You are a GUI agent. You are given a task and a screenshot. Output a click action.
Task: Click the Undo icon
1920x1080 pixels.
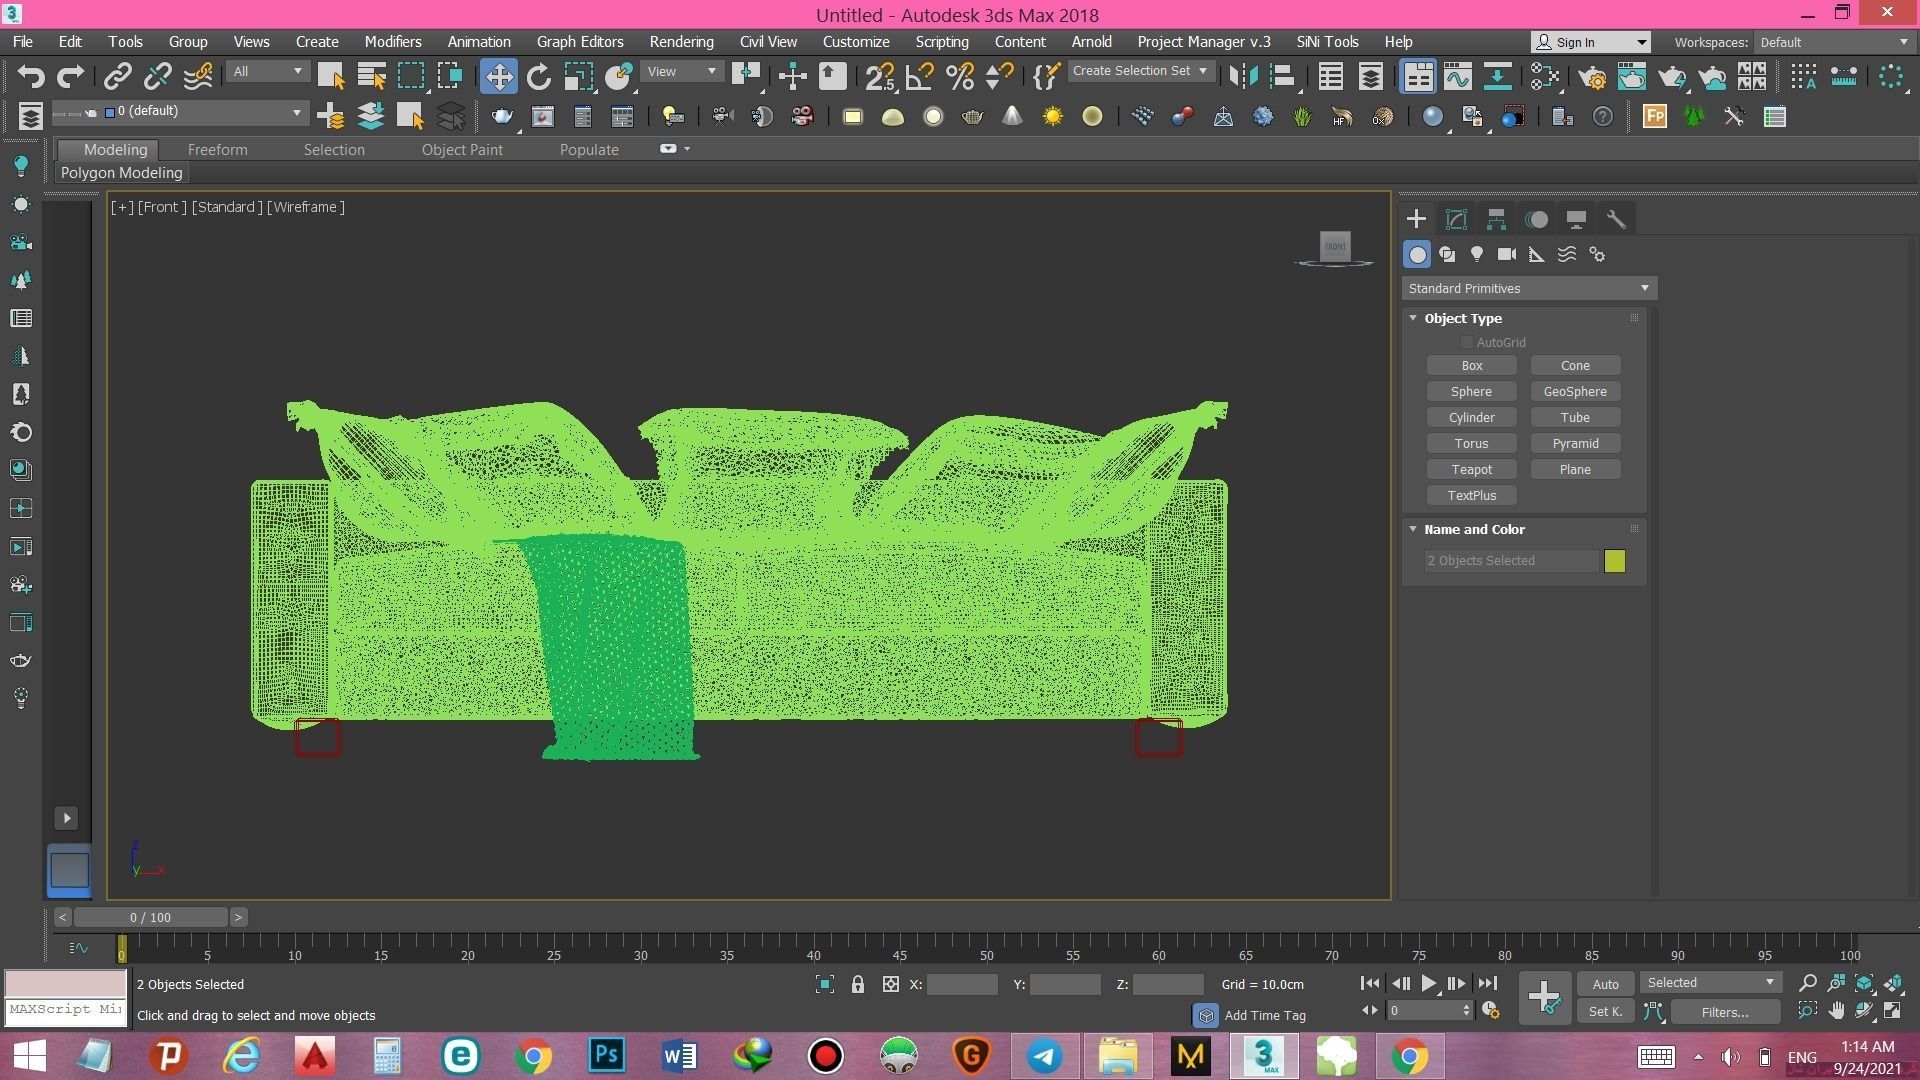coord(31,76)
